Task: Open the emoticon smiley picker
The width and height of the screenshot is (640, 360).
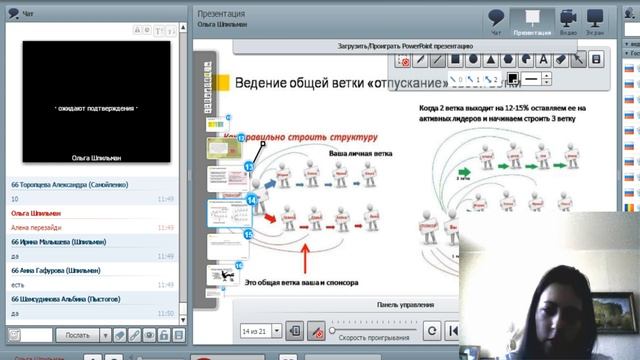Action: (x=14, y=335)
